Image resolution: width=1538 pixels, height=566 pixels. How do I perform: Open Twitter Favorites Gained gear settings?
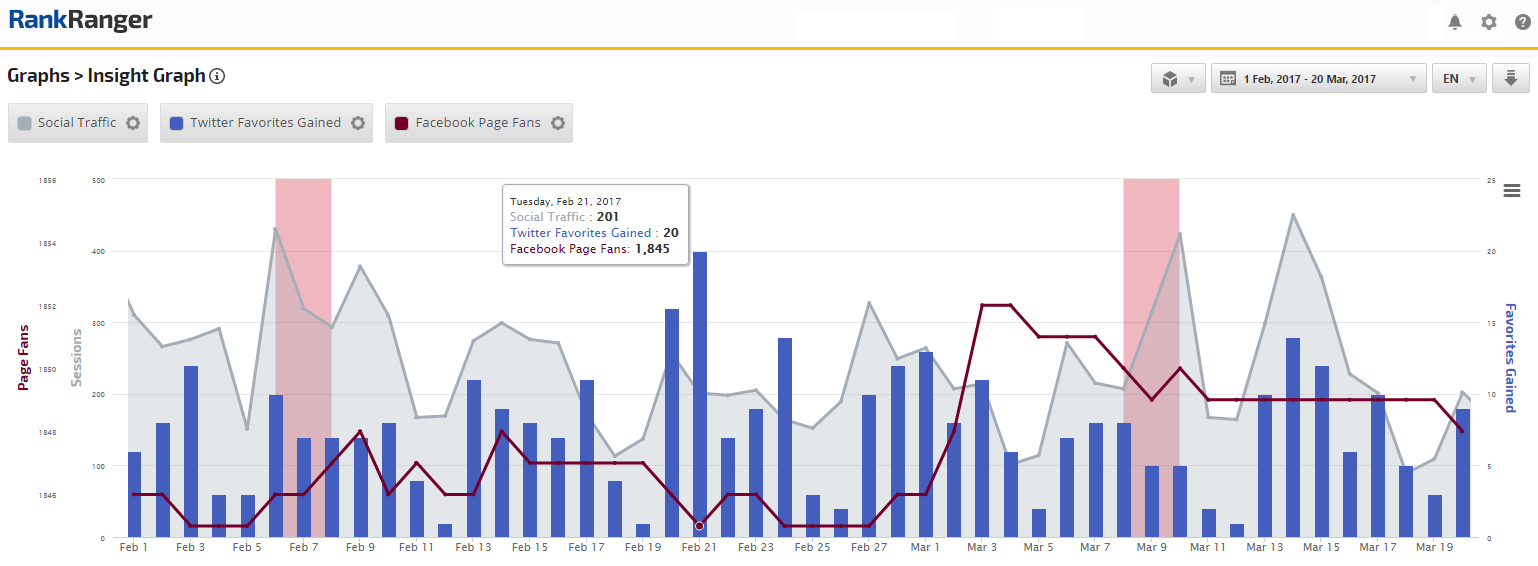click(x=357, y=123)
